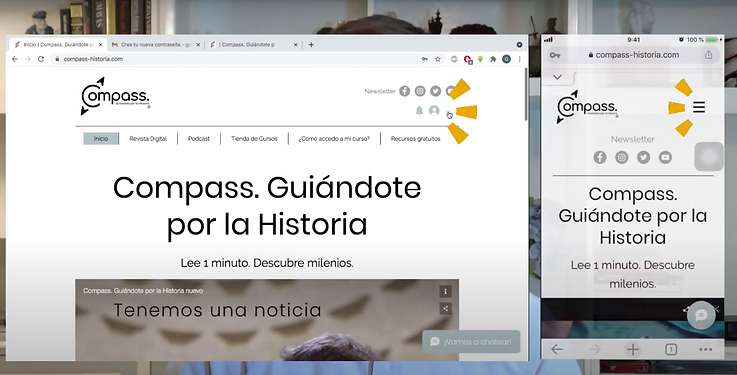
Task: Click Newsletter link on mobile site
Action: tap(633, 139)
